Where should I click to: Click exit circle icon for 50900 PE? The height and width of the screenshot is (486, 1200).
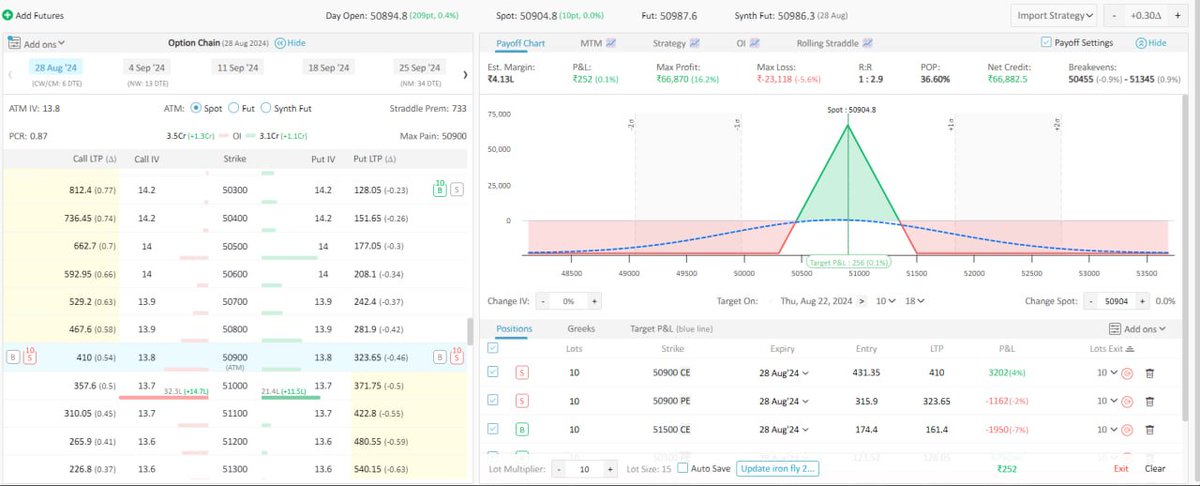tap(1127, 401)
